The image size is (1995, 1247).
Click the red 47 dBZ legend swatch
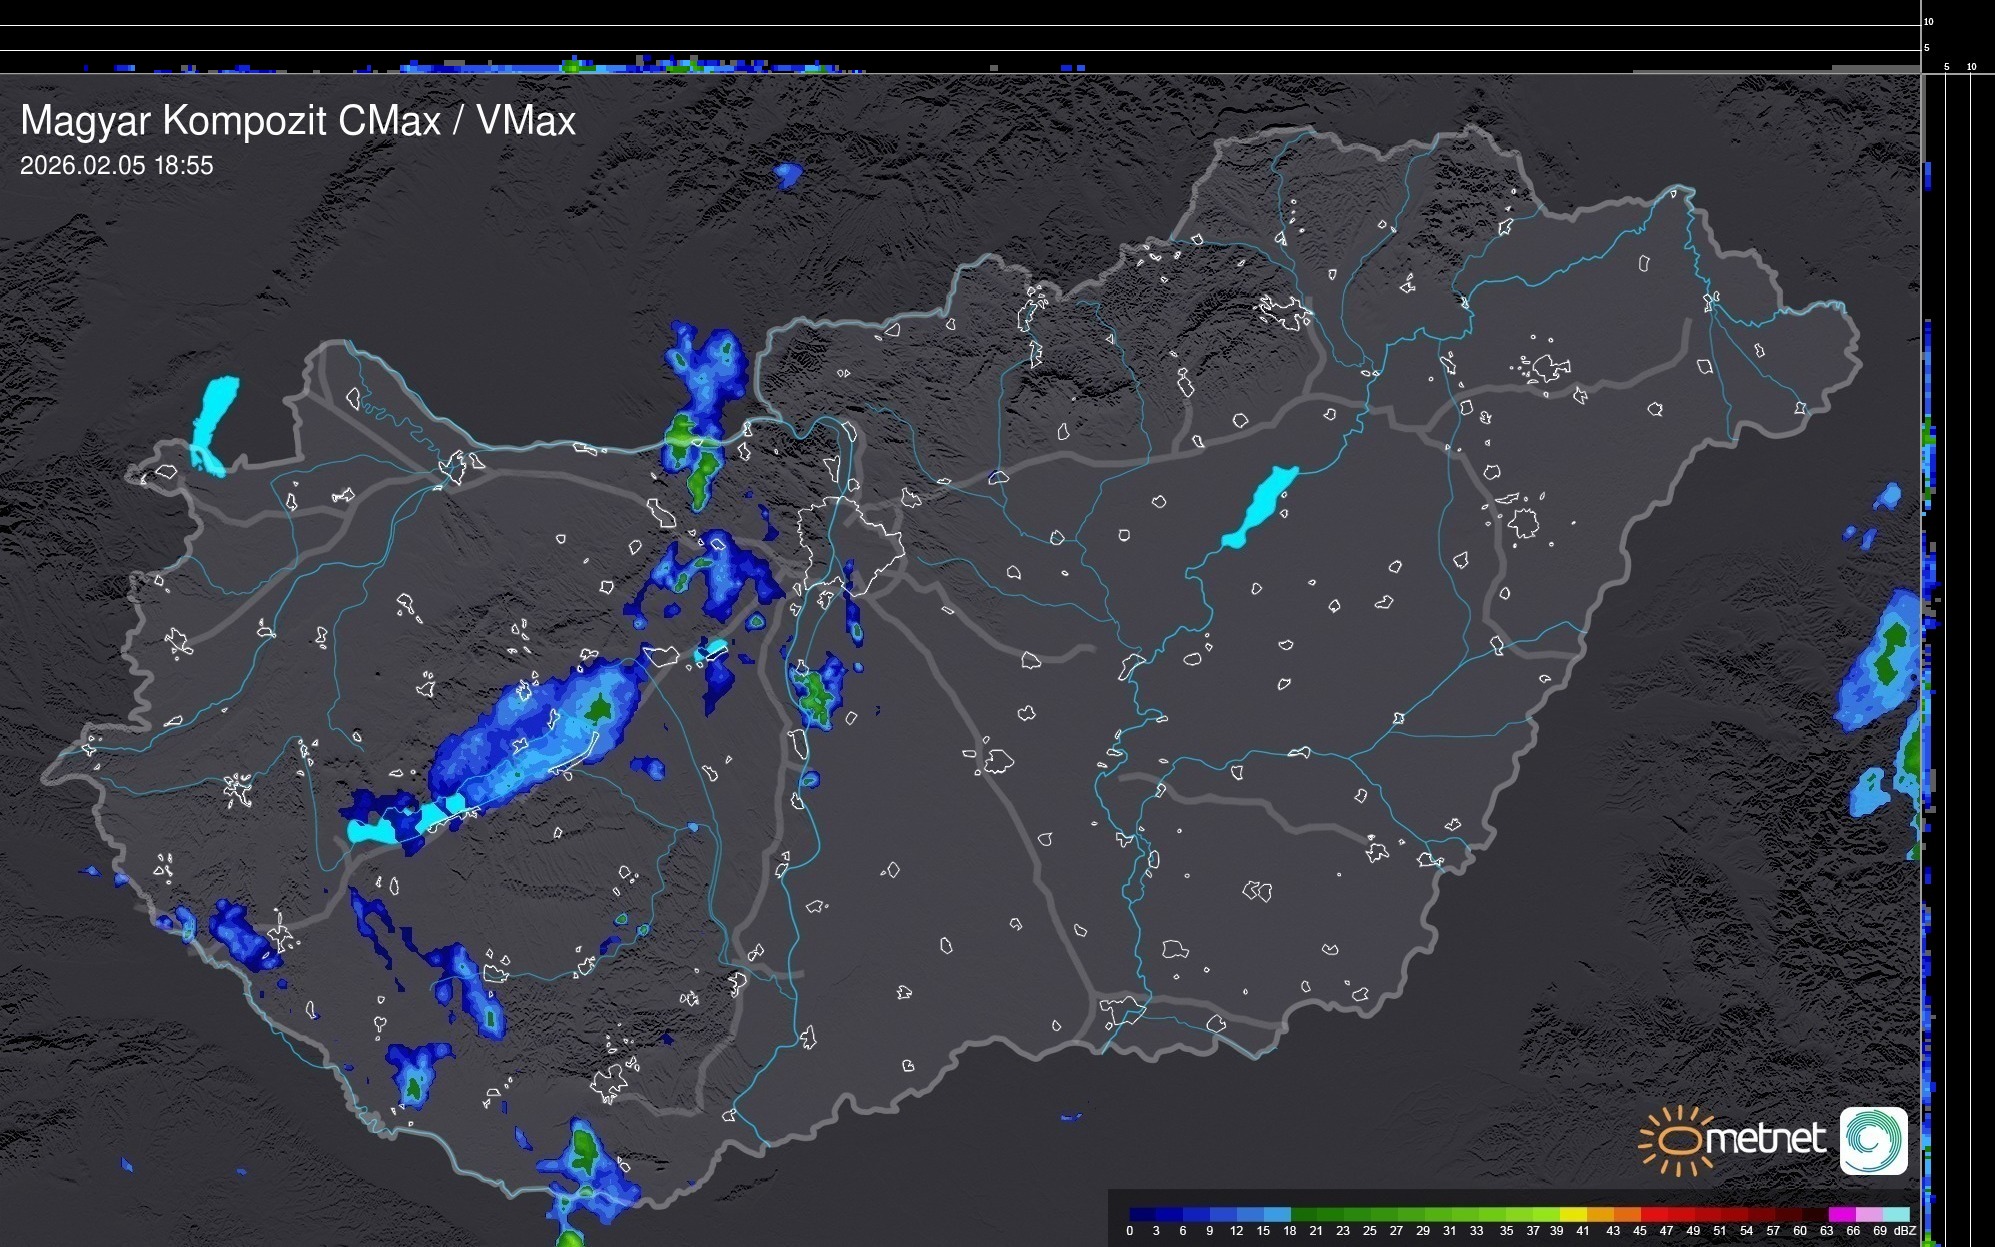click(x=1667, y=1214)
